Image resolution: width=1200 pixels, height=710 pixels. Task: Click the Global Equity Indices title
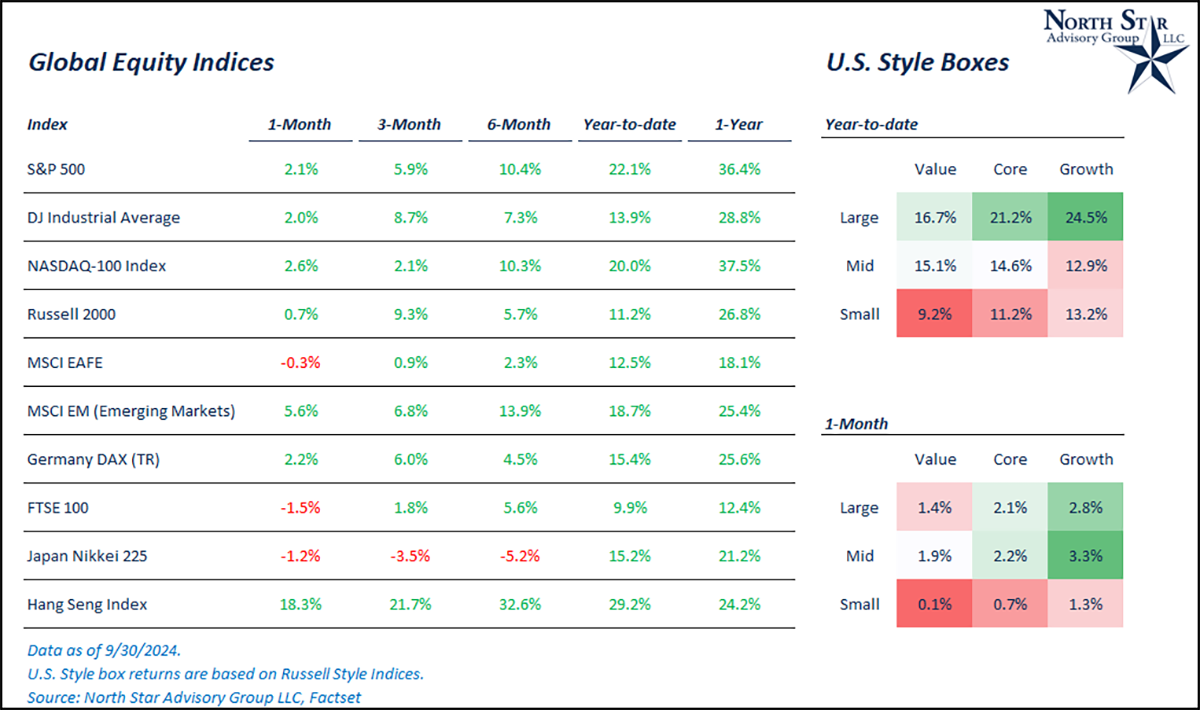151,62
